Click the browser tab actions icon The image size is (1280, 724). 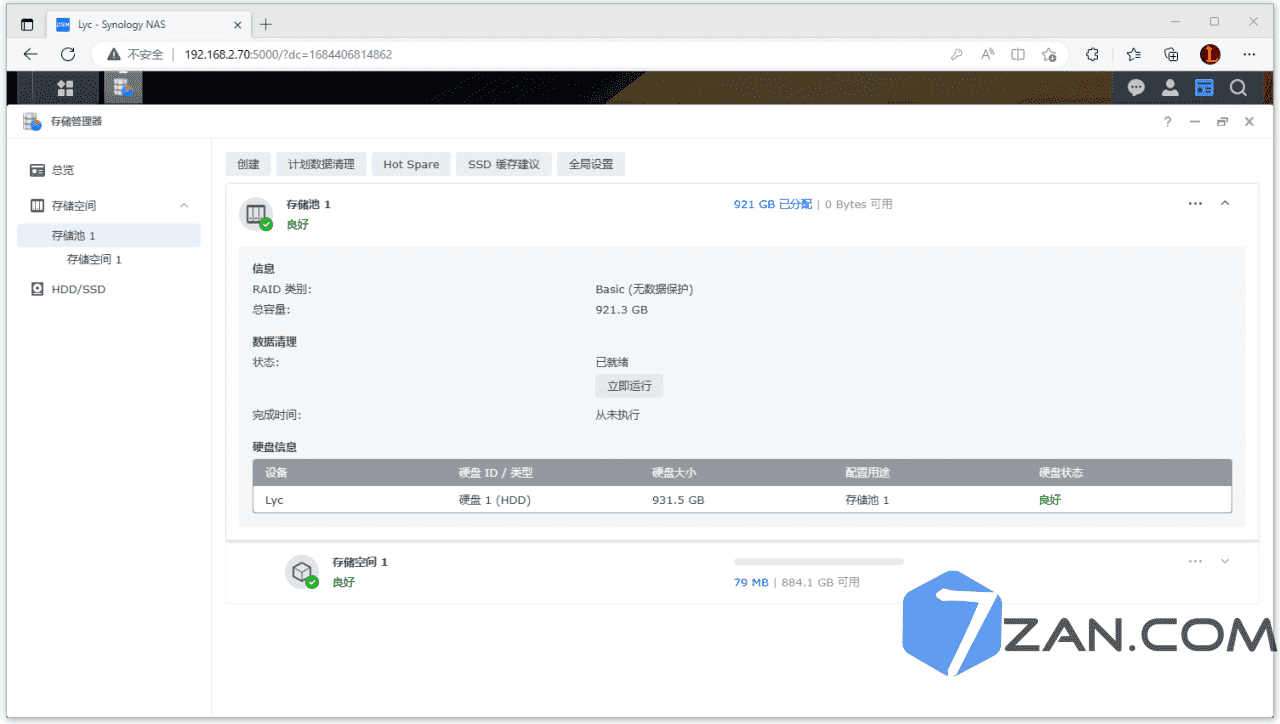coord(27,24)
